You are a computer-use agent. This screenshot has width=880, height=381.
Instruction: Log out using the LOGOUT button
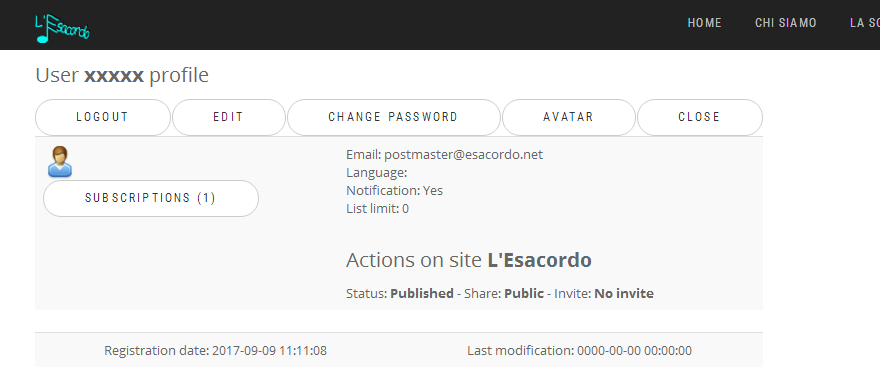pos(103,117)
